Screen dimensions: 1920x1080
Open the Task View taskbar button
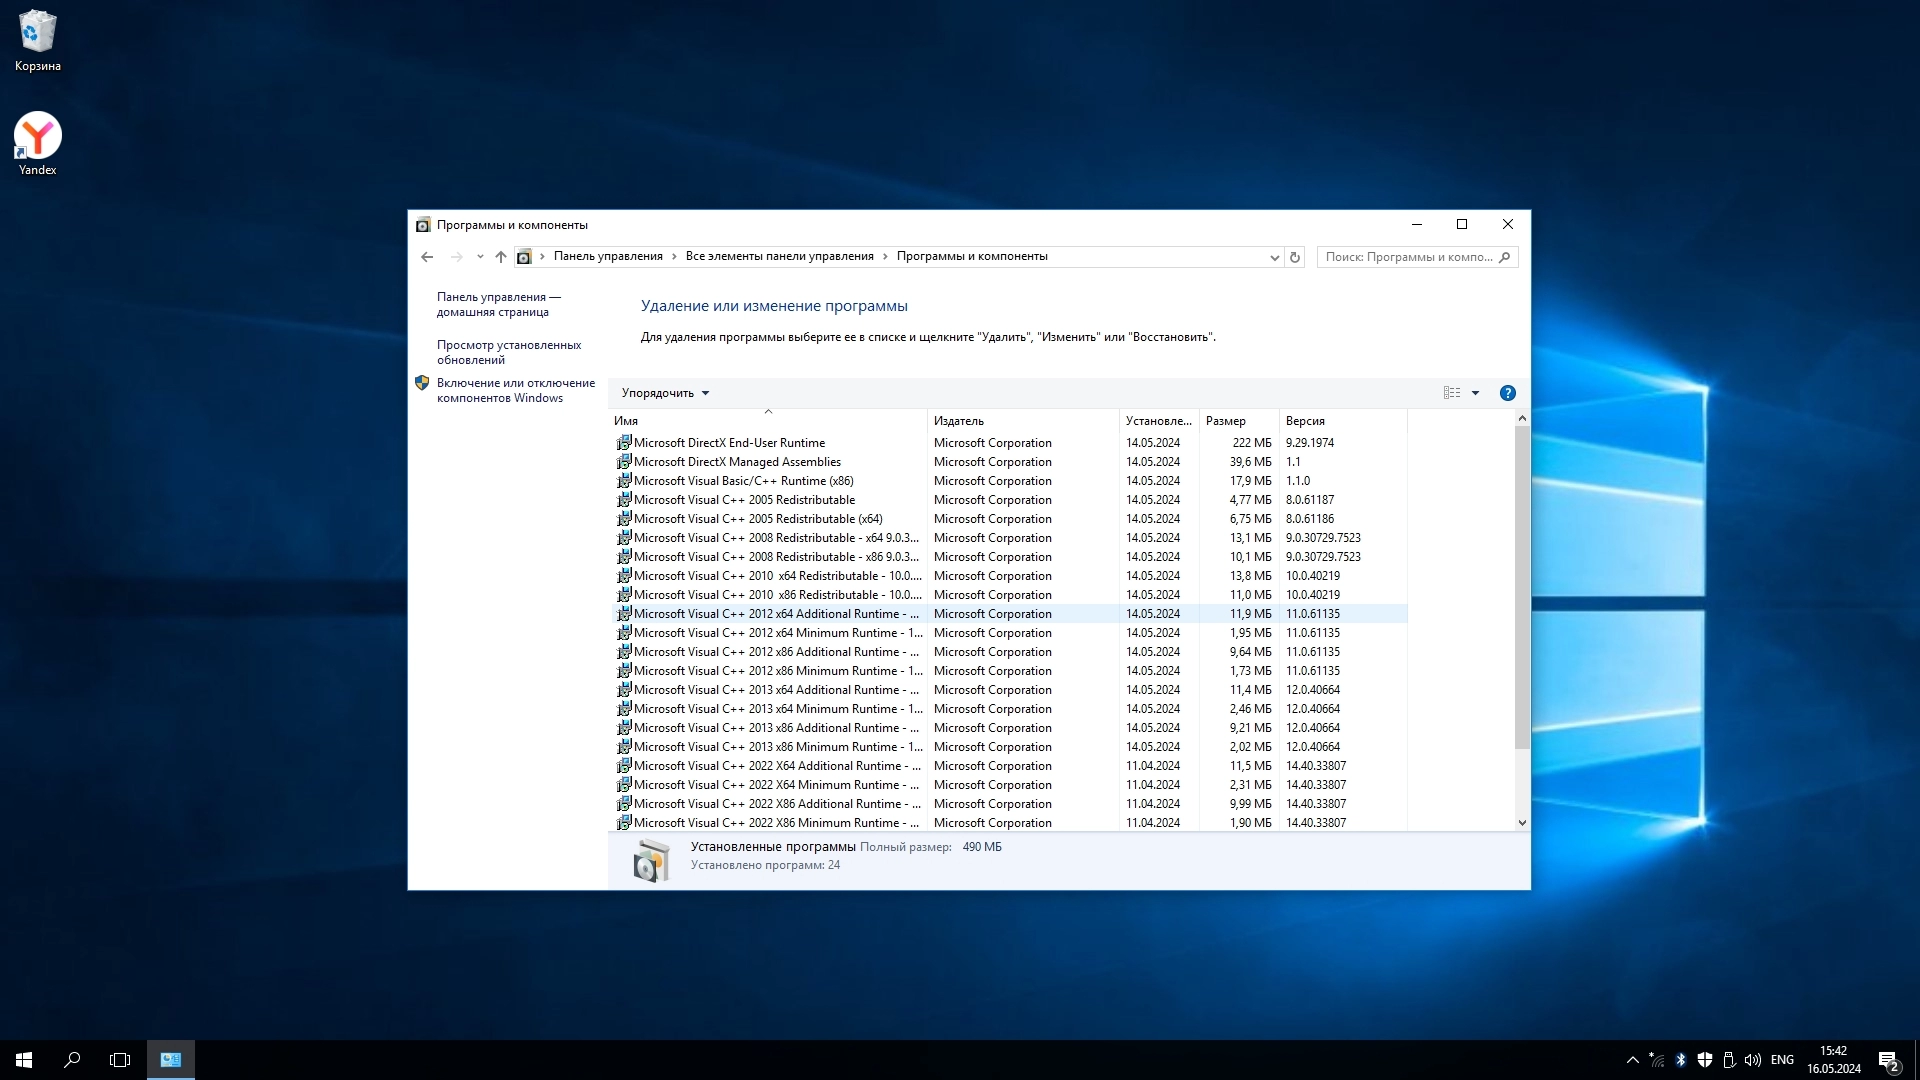[x=120, y=1060]
